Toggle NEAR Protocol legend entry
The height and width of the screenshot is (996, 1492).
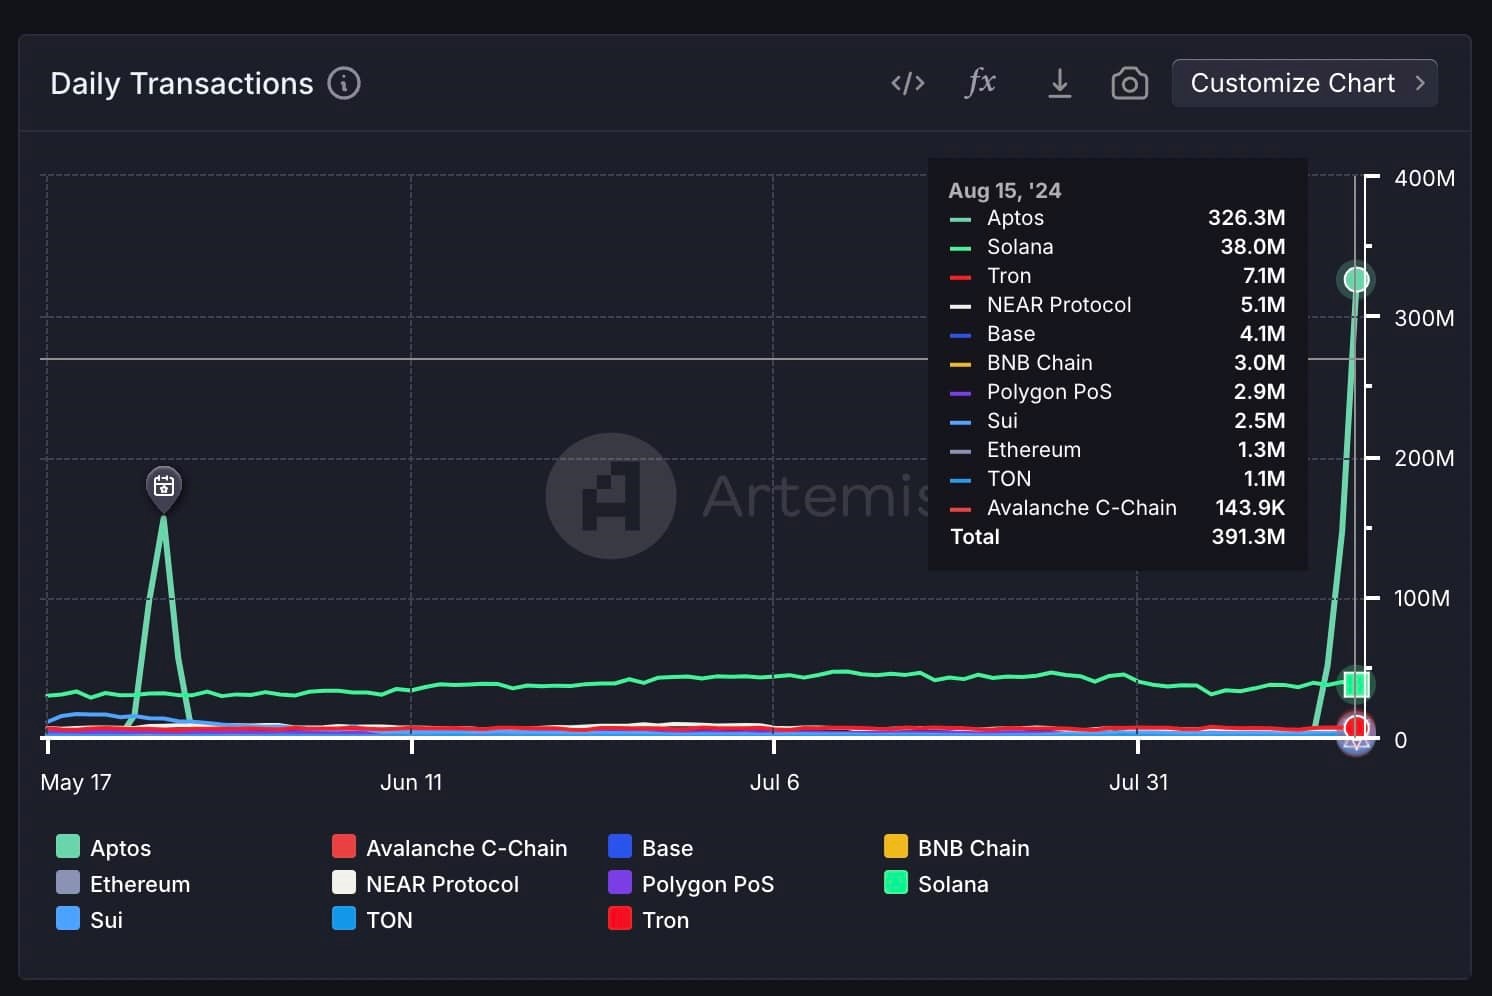pos(425,883)
